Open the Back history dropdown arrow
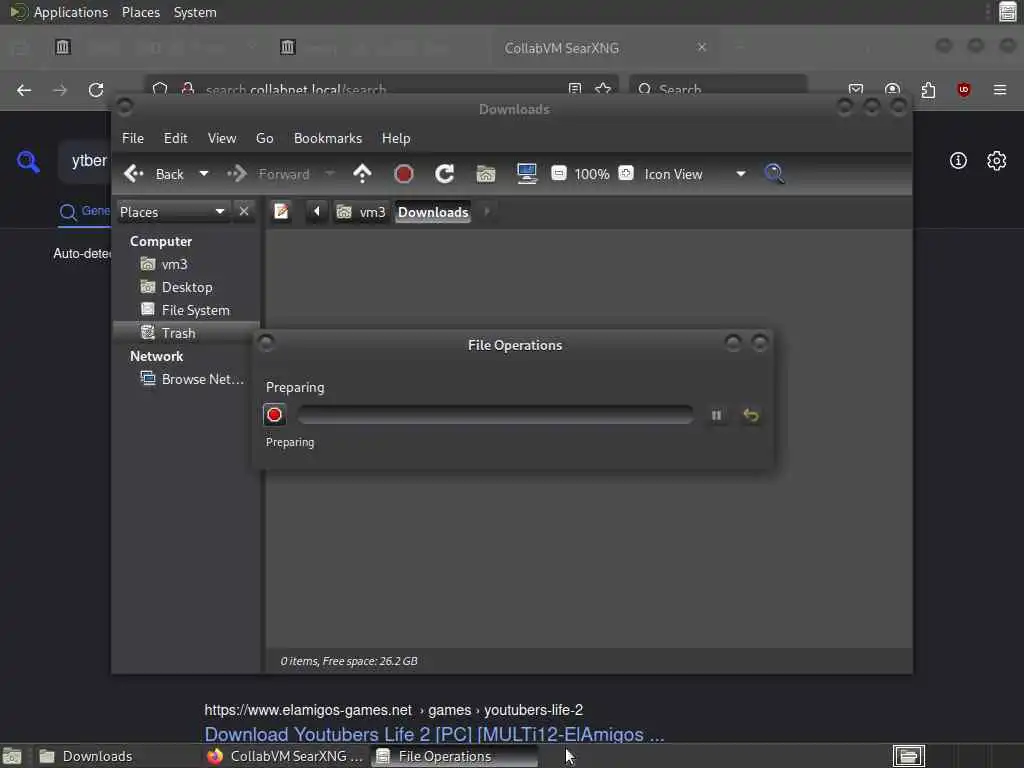1024x768 pixels. [204, 174]
